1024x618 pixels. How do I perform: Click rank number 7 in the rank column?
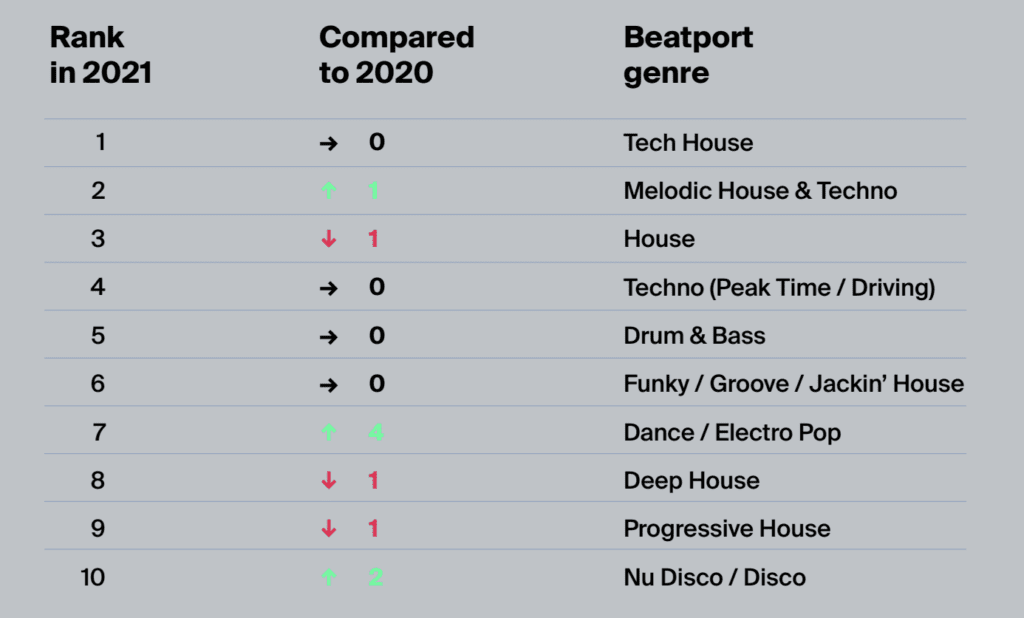(x=98, y=432)
